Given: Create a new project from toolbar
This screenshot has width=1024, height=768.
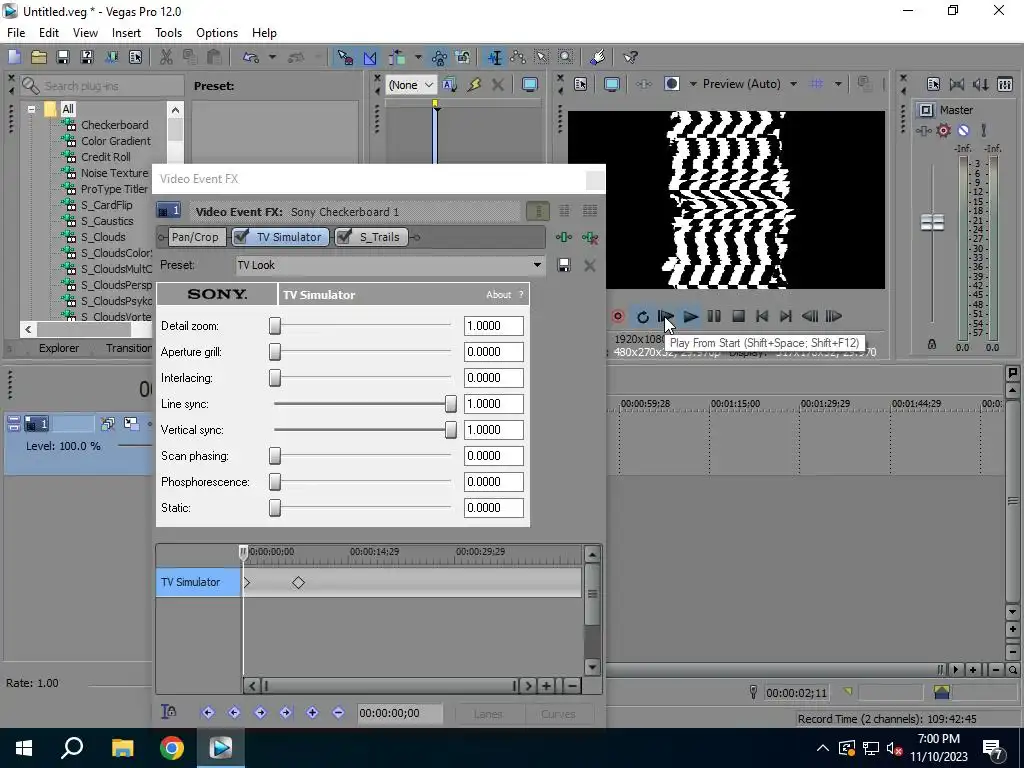Looking at the screenshot, I should (x=14, y=57).
